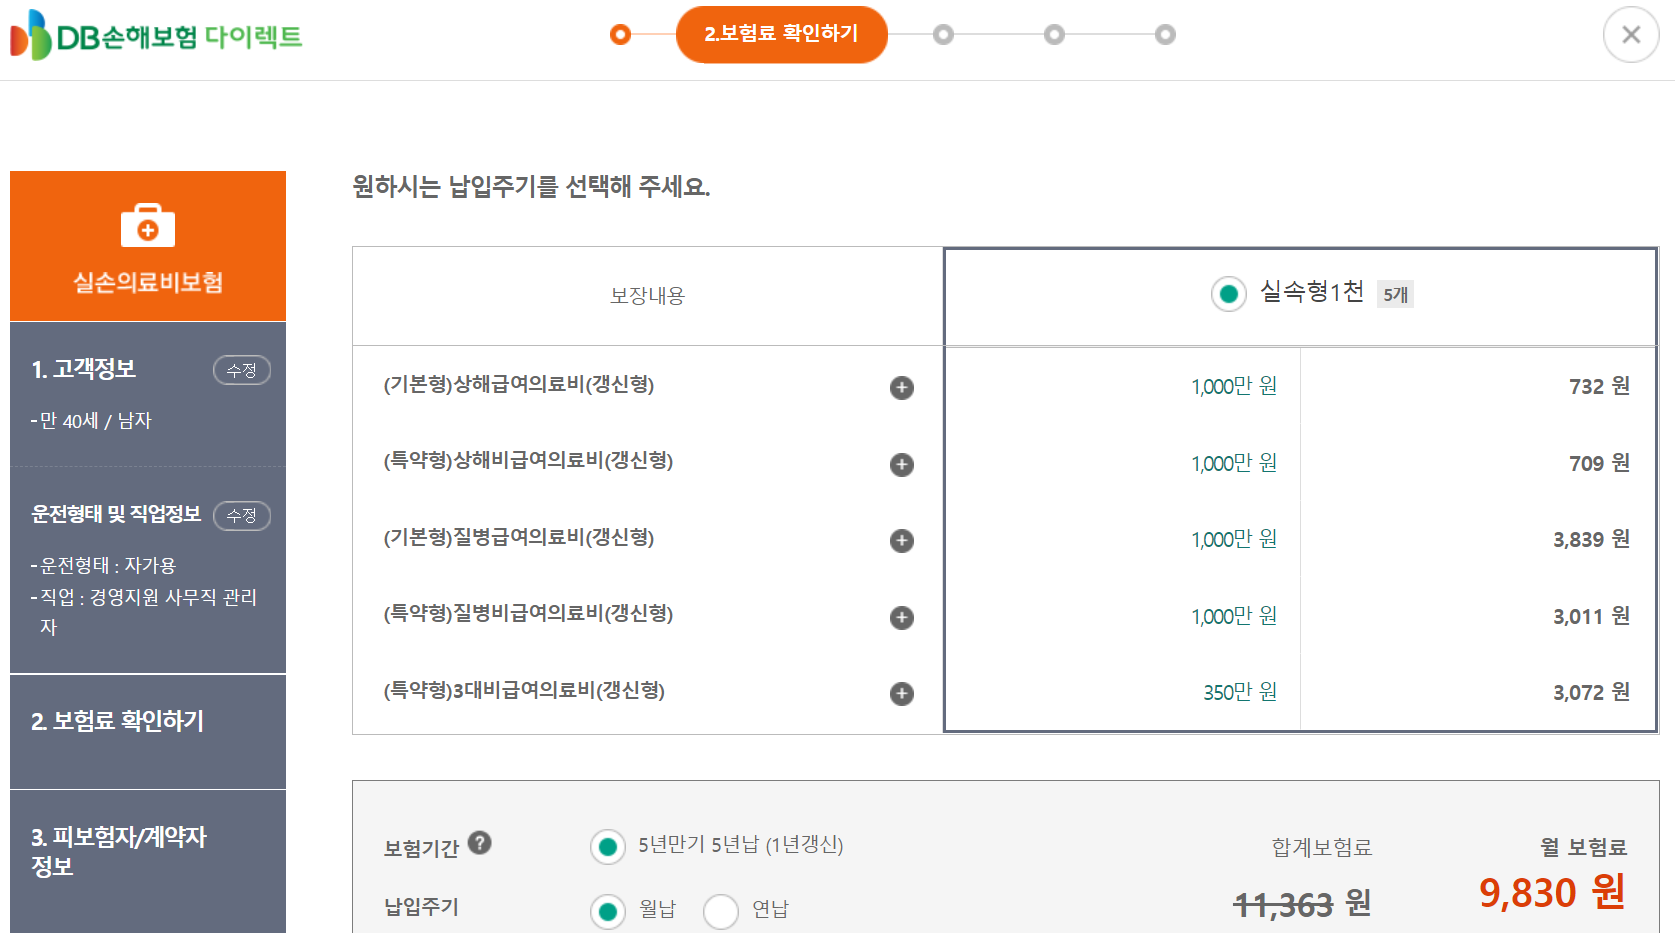Click the 운전형태 : 자가용 text
The width and height of the screenshot is (1675, 933).
[103, 566]
